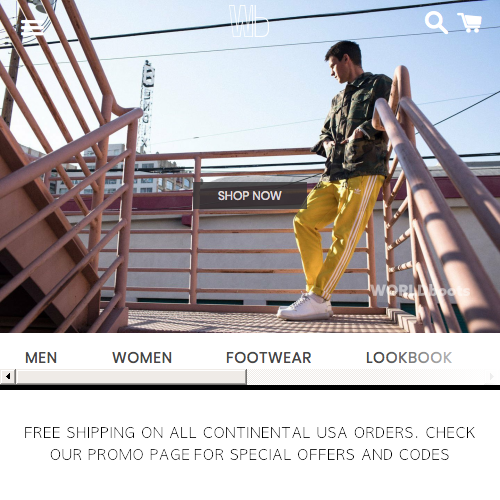The width and height of the screenshot is (500, 500).
Task: Click the empty scrollbar track on the right
Action: pos(365,377)
